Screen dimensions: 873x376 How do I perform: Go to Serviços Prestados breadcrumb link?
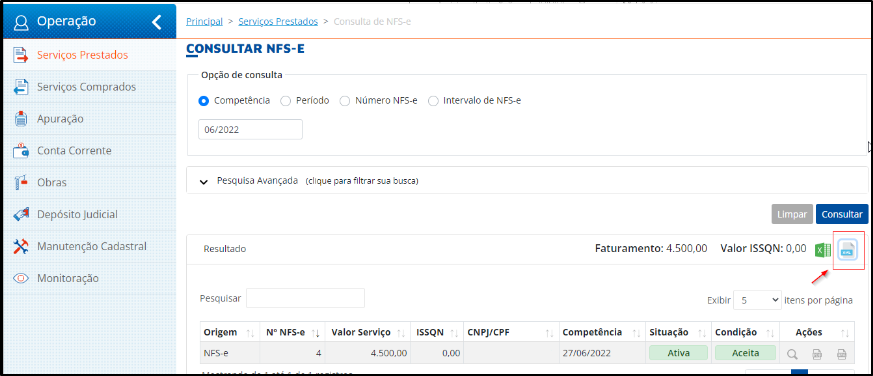click(278, 22)
